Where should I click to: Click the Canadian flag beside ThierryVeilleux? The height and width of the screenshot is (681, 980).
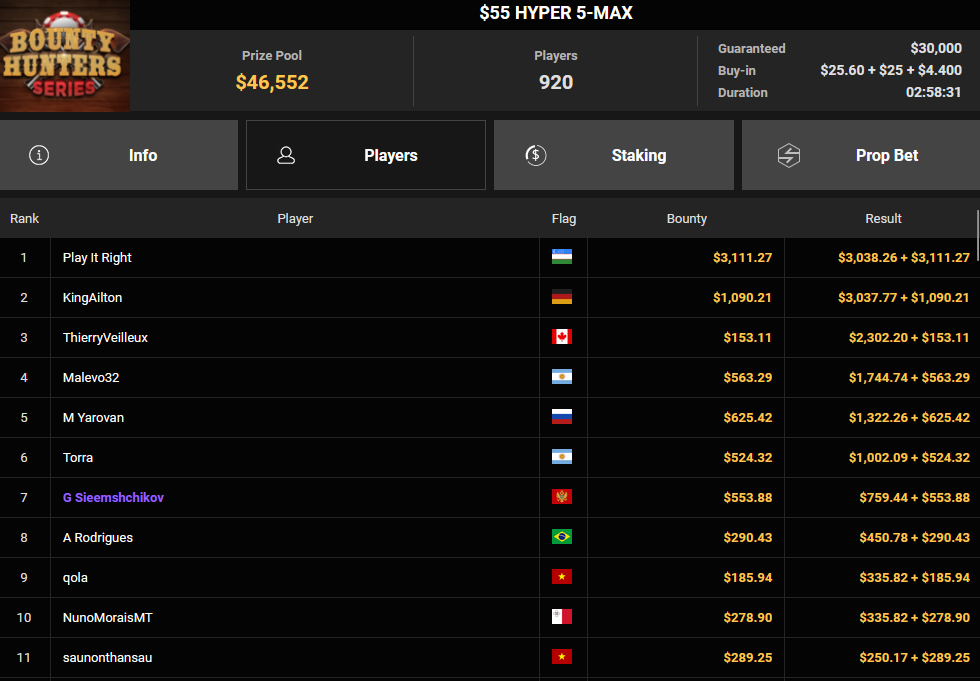(562, 337)
